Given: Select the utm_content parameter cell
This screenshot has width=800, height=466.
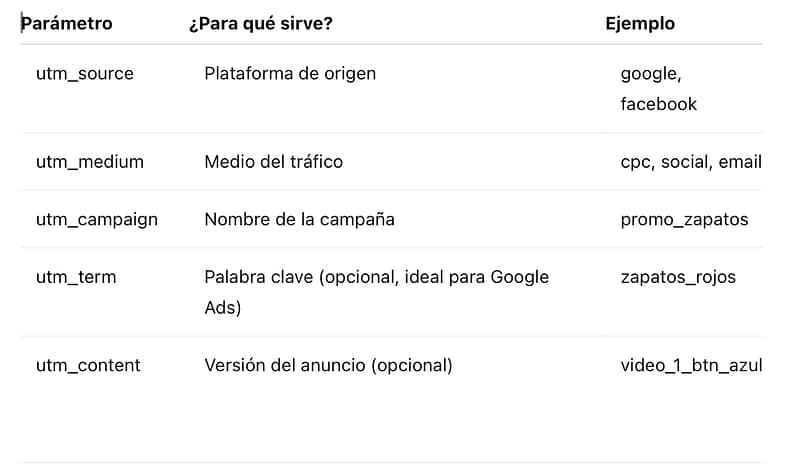Looking at the screenshot, I should point(88,366).
